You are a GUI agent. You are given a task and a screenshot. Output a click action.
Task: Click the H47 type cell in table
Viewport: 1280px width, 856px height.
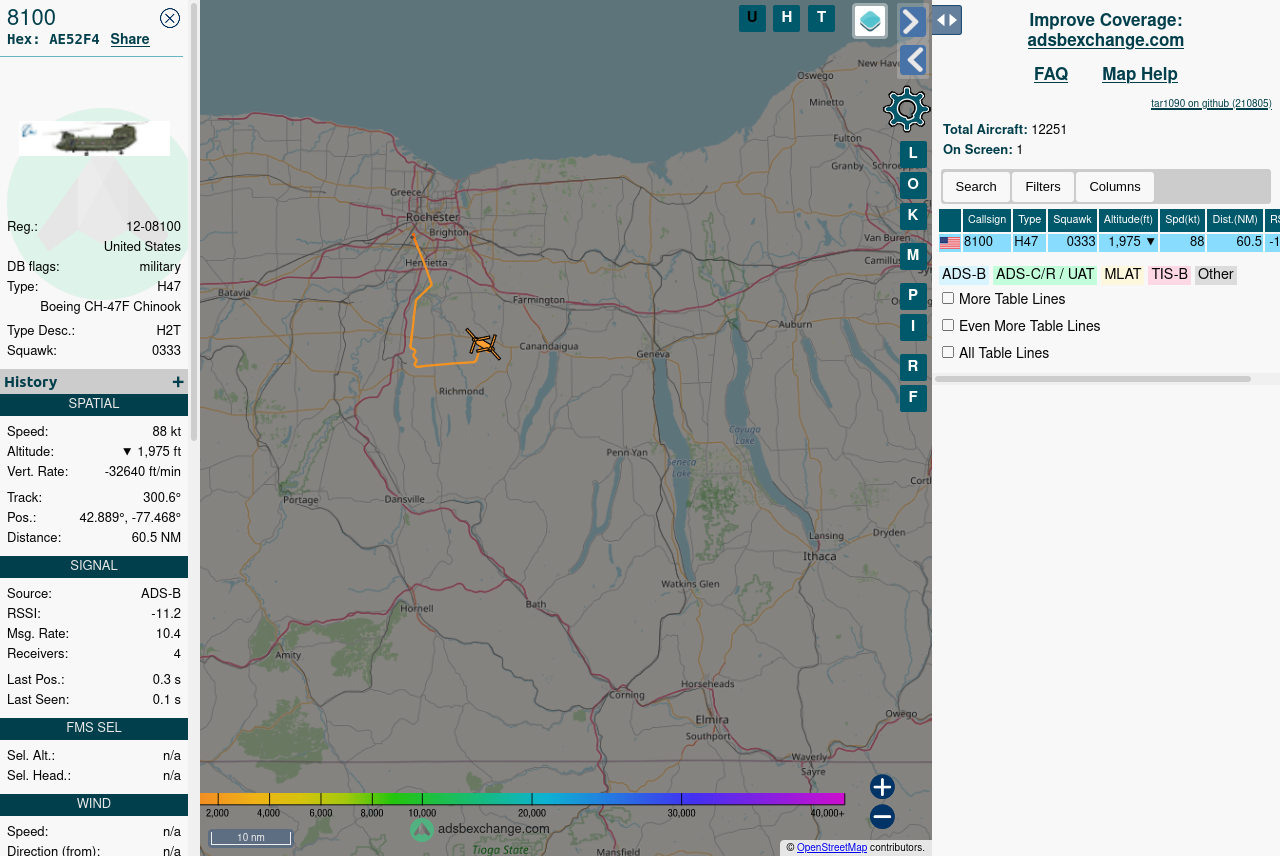point(1030,242)
